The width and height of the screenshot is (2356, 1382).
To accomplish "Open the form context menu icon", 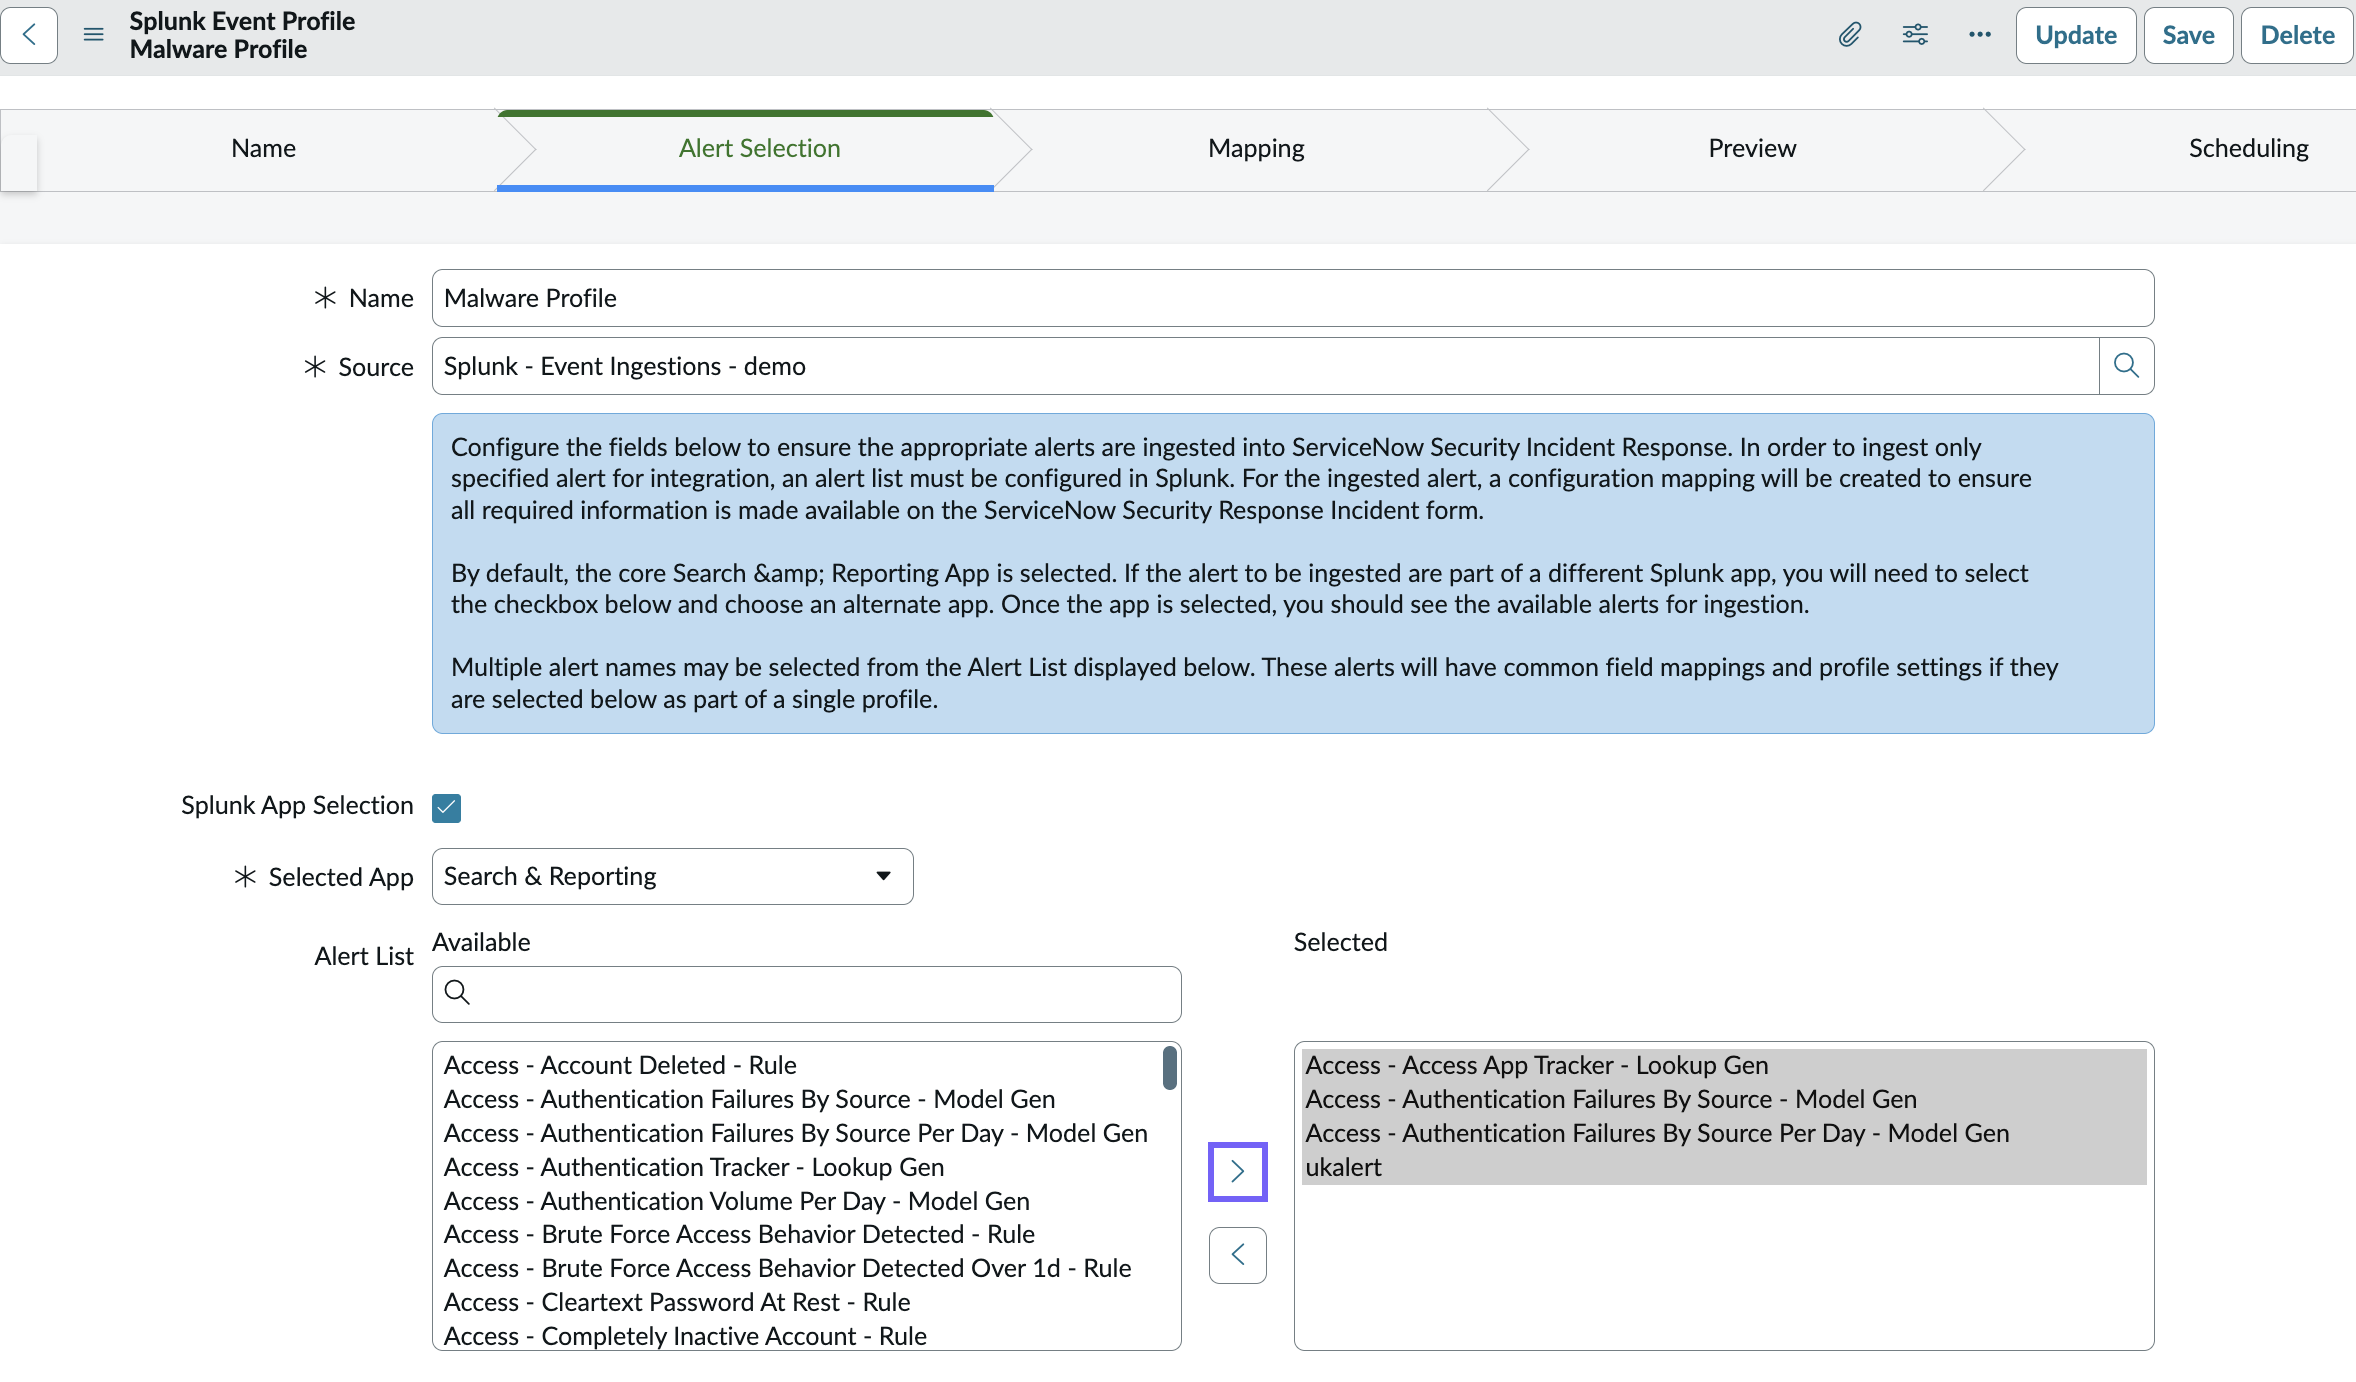I will click(93, 35).
